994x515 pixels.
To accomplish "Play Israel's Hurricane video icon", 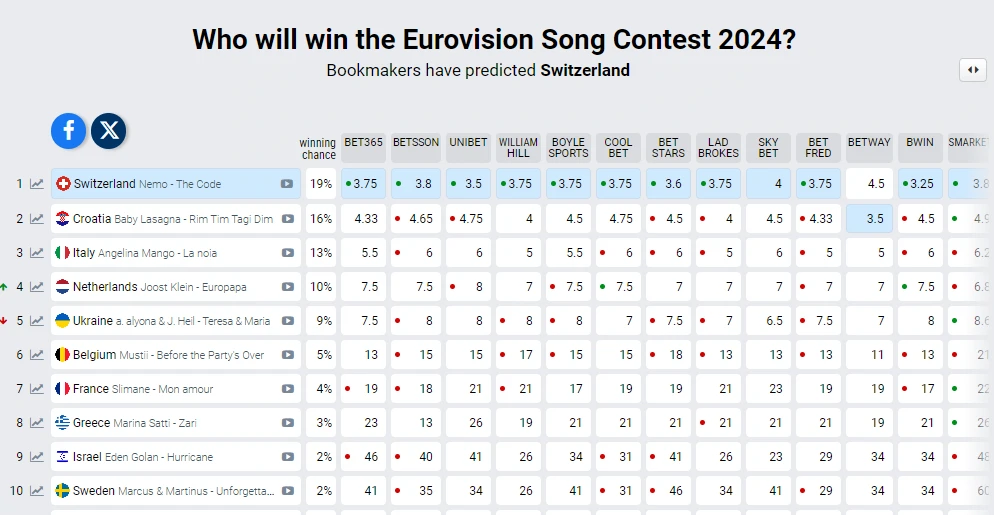I will (x=288, y=457).
